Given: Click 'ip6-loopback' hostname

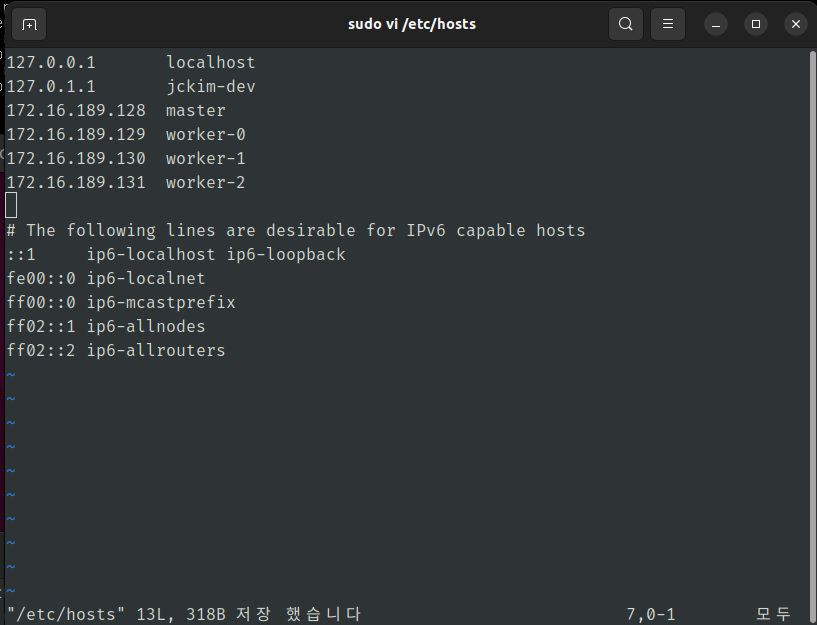Looking at the screenshot, I should pyautogui.click(x=286, y=254).
